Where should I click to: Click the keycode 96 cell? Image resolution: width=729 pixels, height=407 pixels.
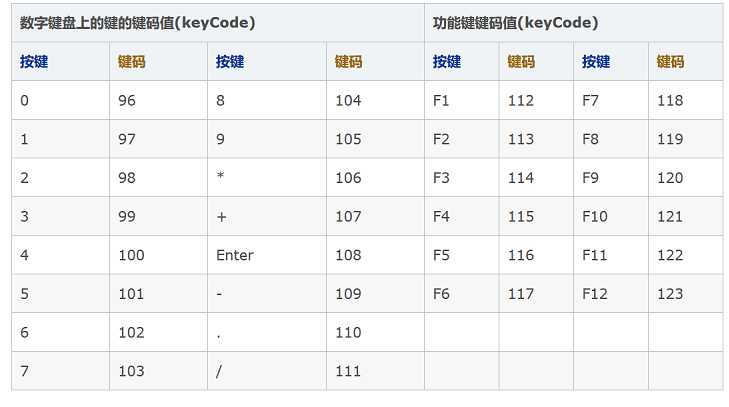126,100
